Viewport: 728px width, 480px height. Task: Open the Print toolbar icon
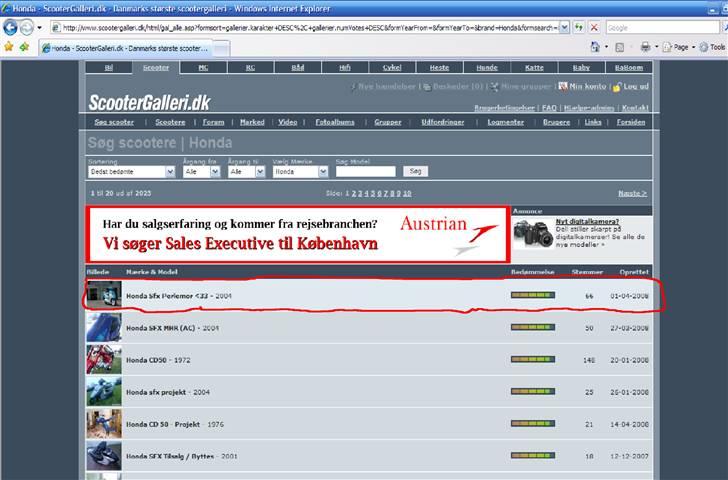point(646,47)
